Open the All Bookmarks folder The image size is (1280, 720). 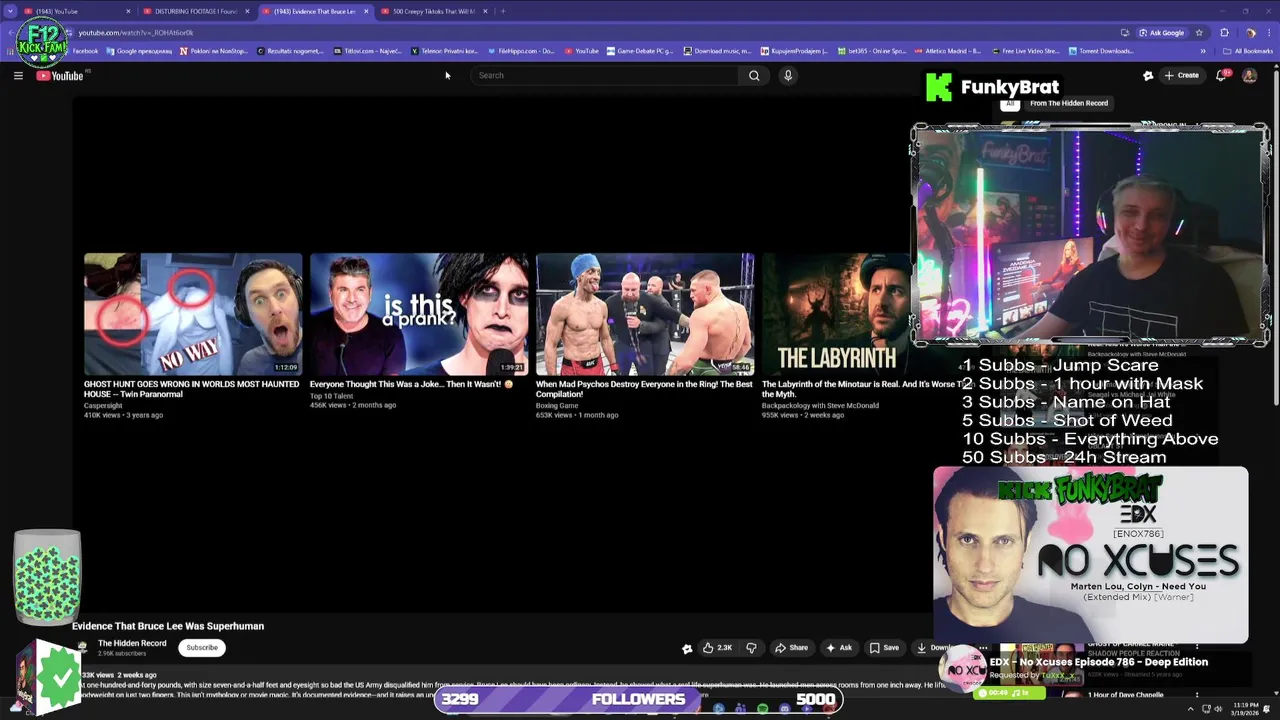point(1250,51)
